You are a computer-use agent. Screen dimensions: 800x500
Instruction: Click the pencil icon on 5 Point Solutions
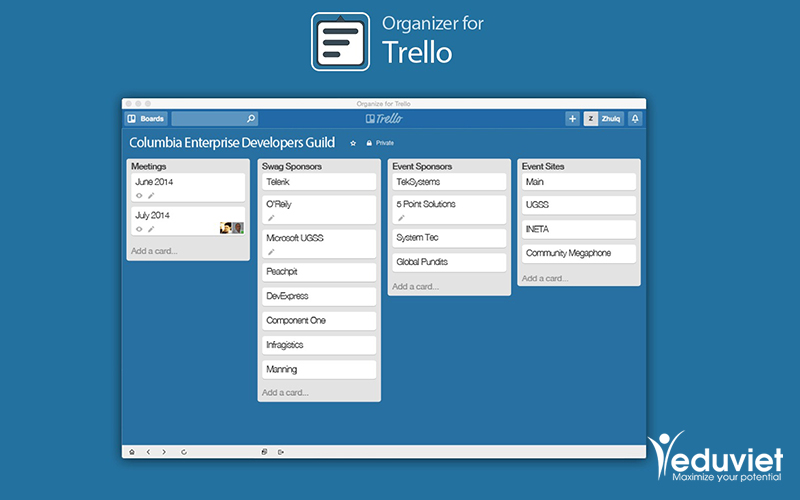tap(402, 218)
